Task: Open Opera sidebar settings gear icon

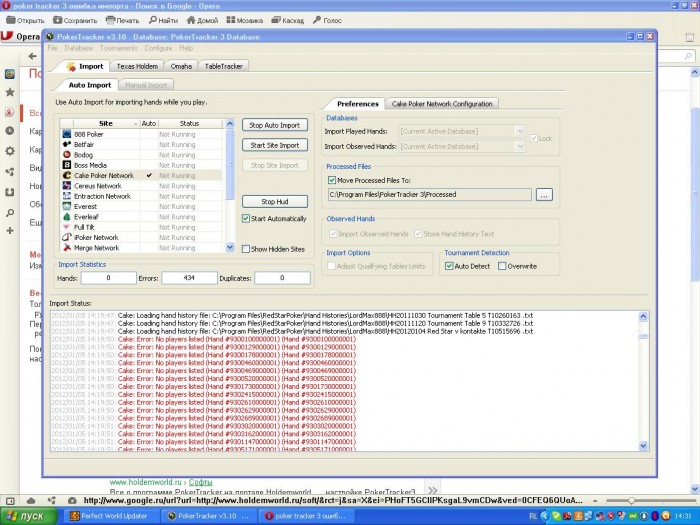Action: [x=9, y=151]
